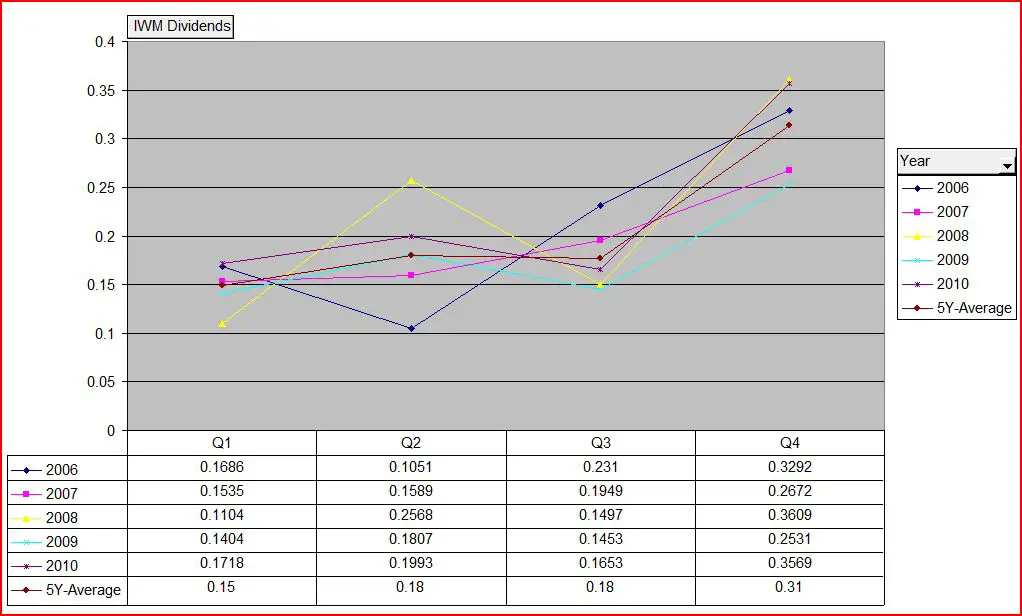This screenshot has height=616, width=1022.
Task: Select the 2006 legend entry beside the chart
Action: [x=936, y=188]
